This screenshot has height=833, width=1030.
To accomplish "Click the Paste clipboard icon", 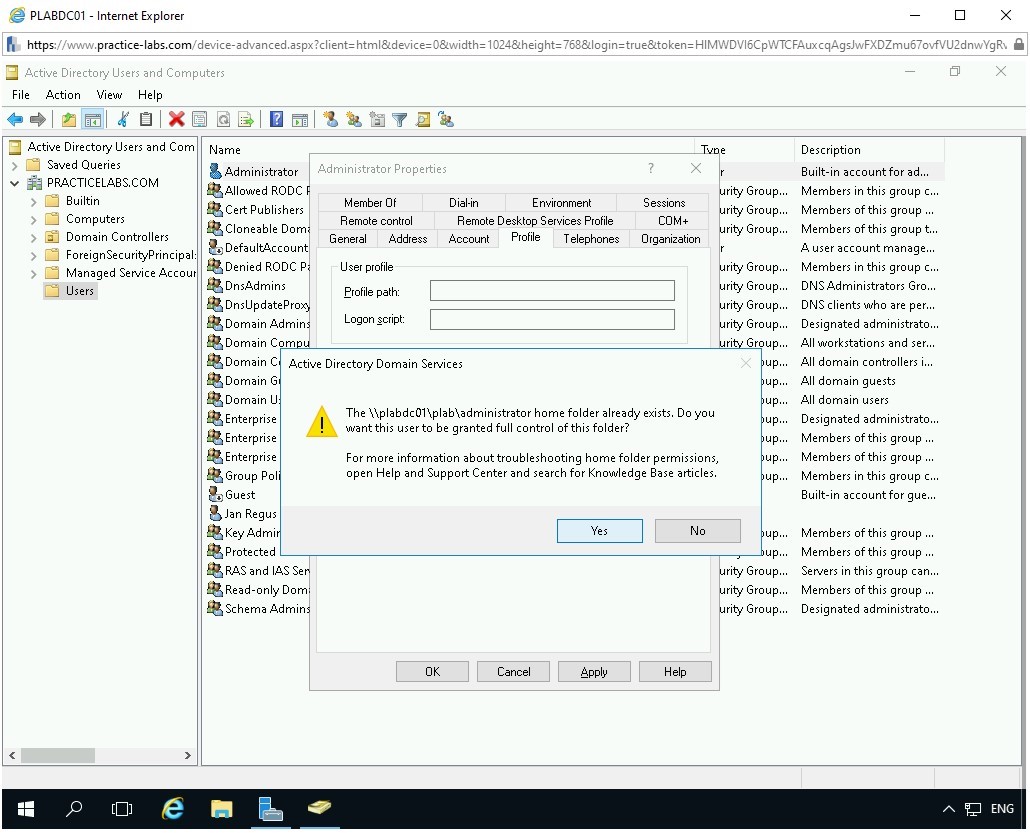I will (x=146, y=120).
